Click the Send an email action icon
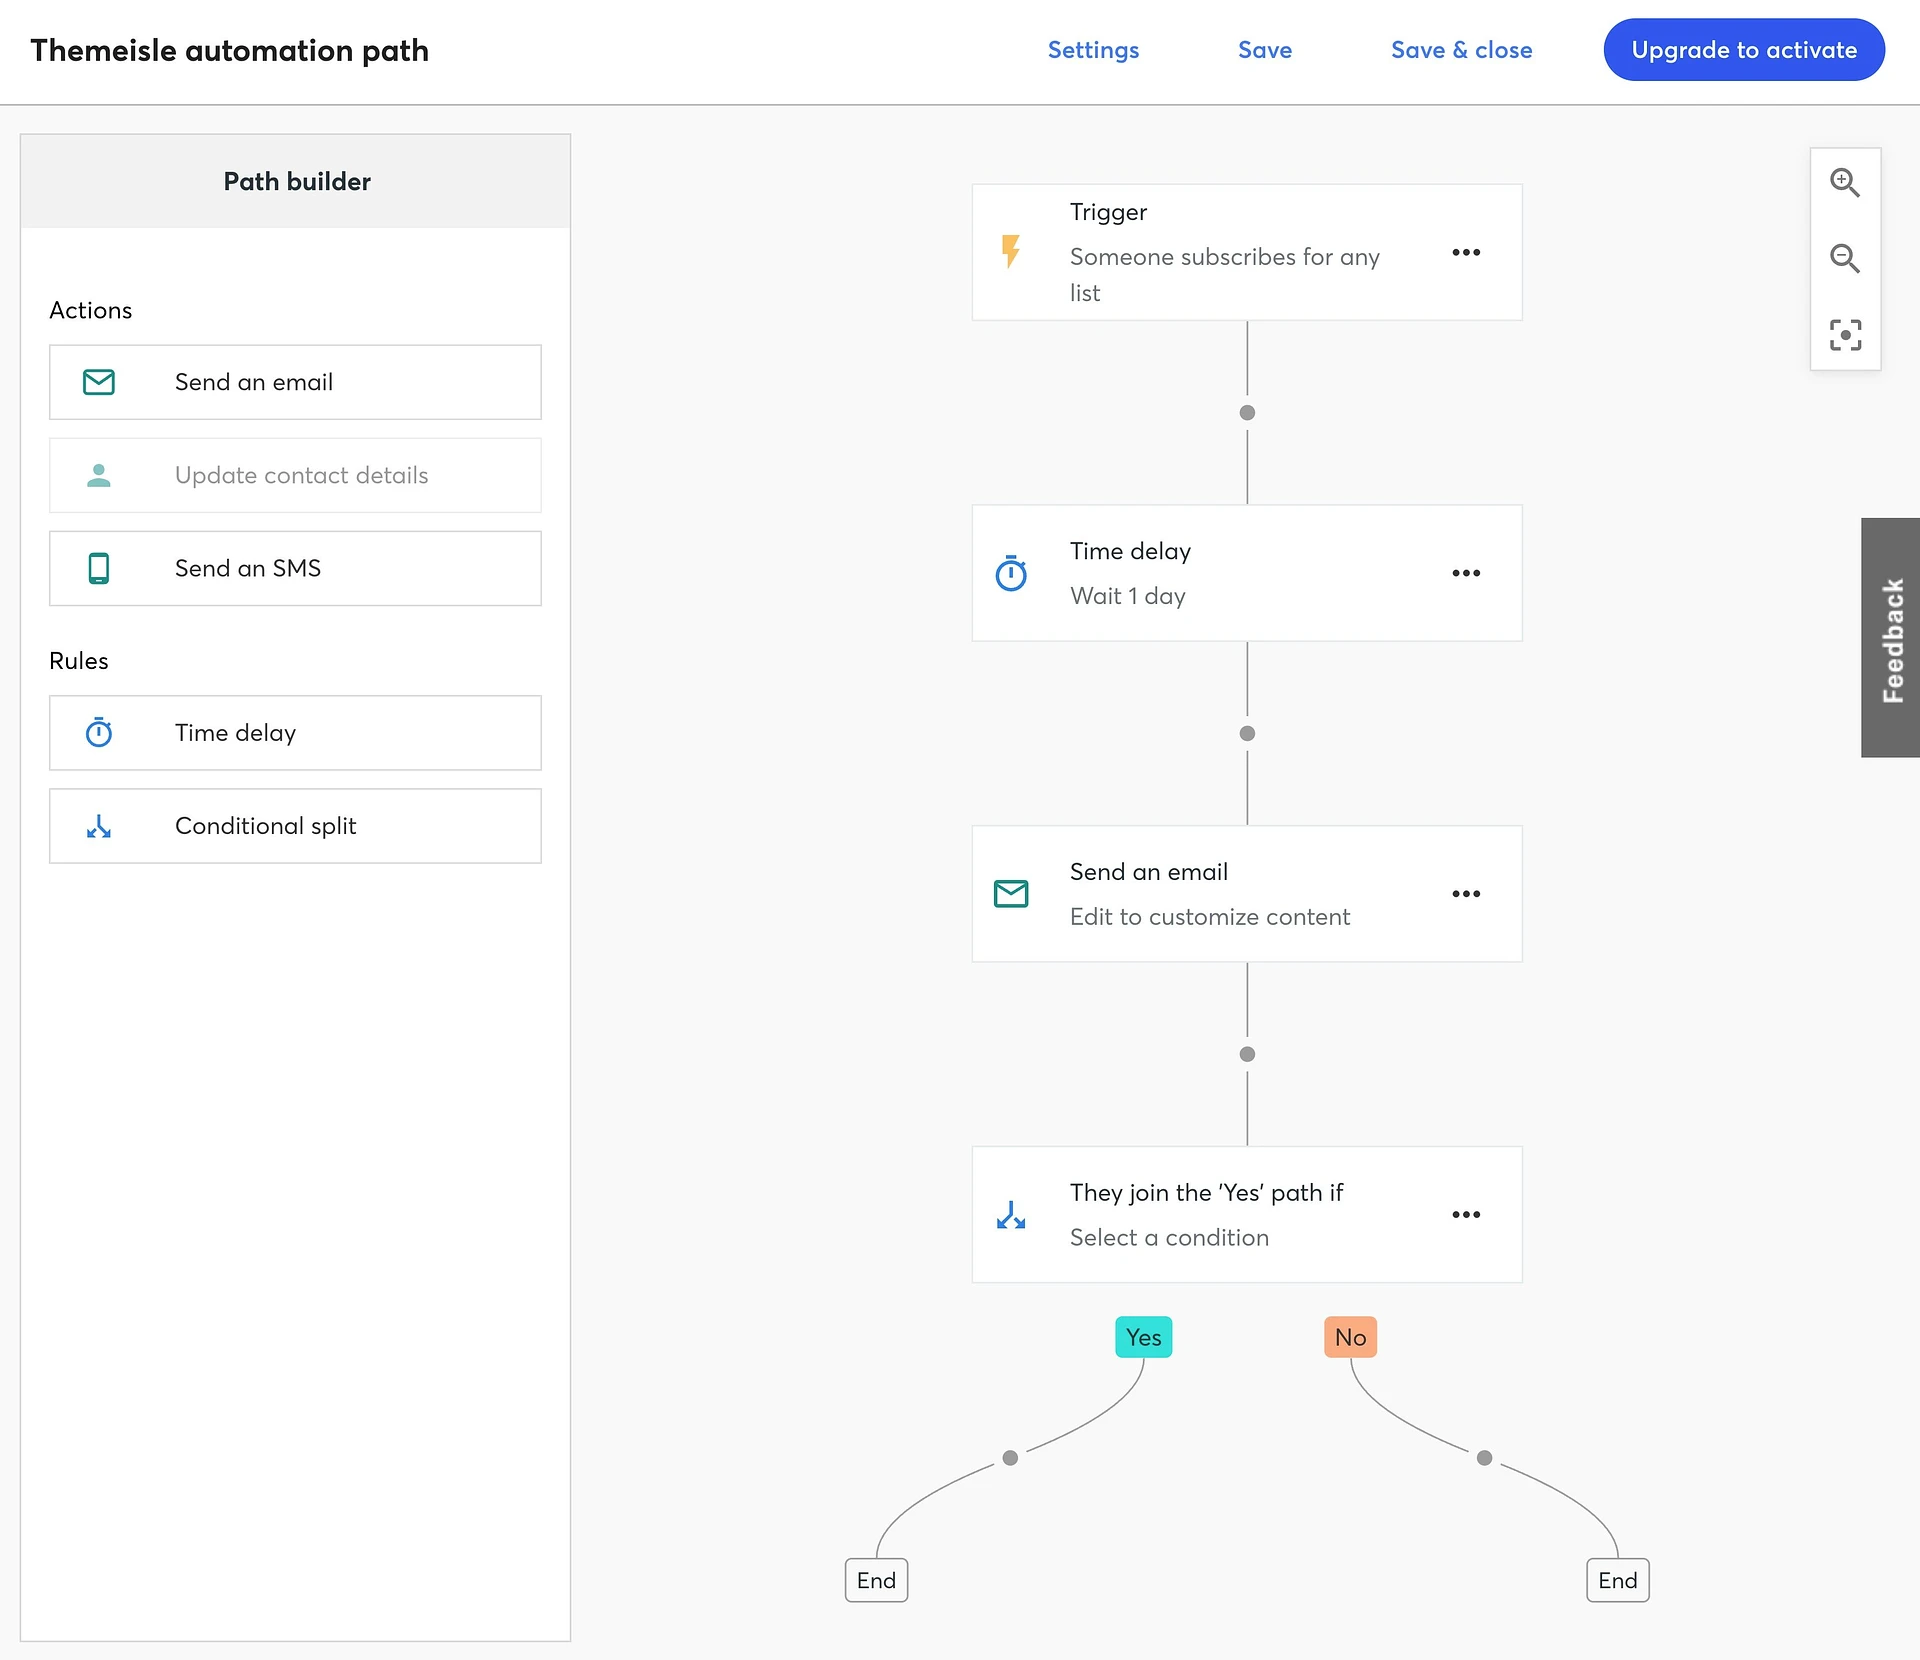 pyautogui.click(x=98, y=380)
